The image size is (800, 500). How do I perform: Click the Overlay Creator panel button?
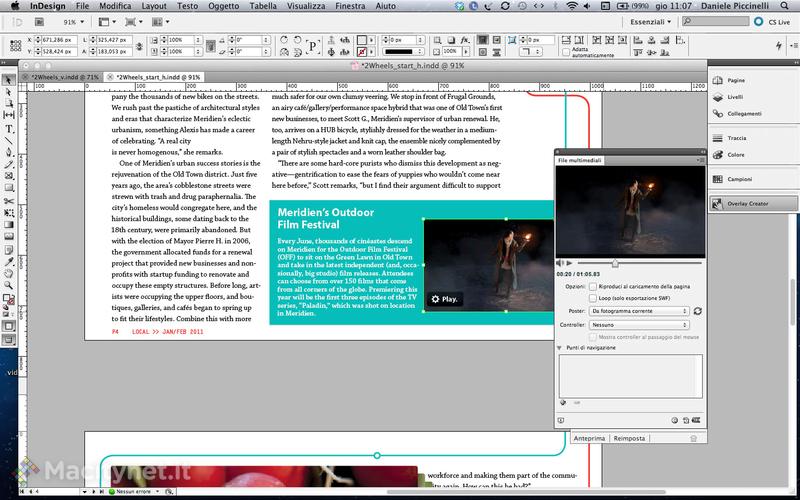pyautogui.click(x=747, y=203)
